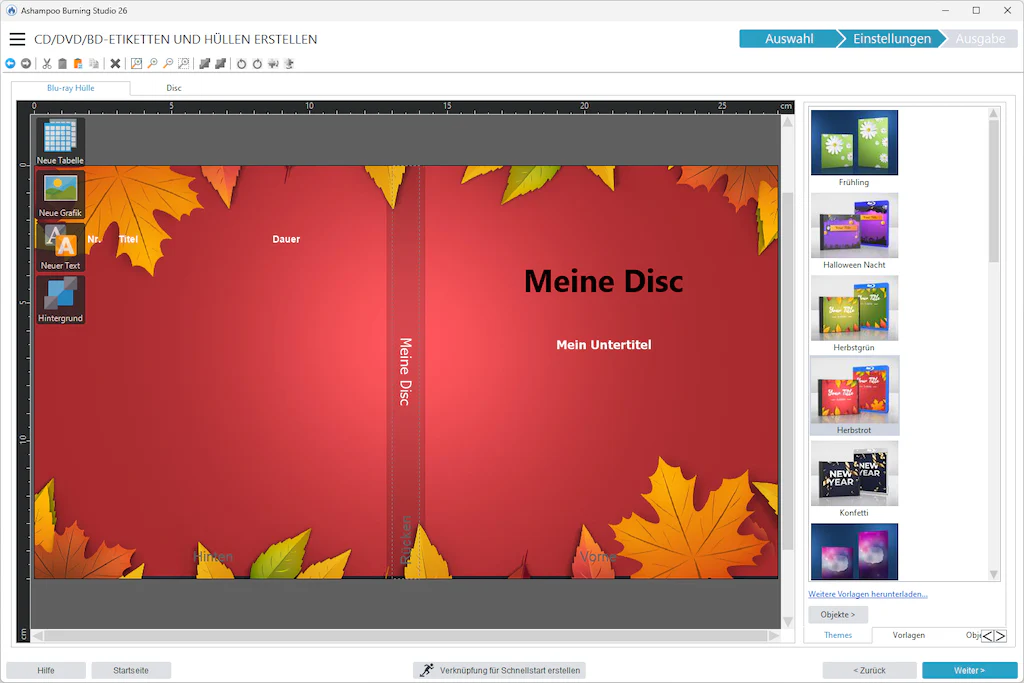Click the blue back arrow icon
Viewport: 1024px width, 683px height.
click(x=10, y=63)
